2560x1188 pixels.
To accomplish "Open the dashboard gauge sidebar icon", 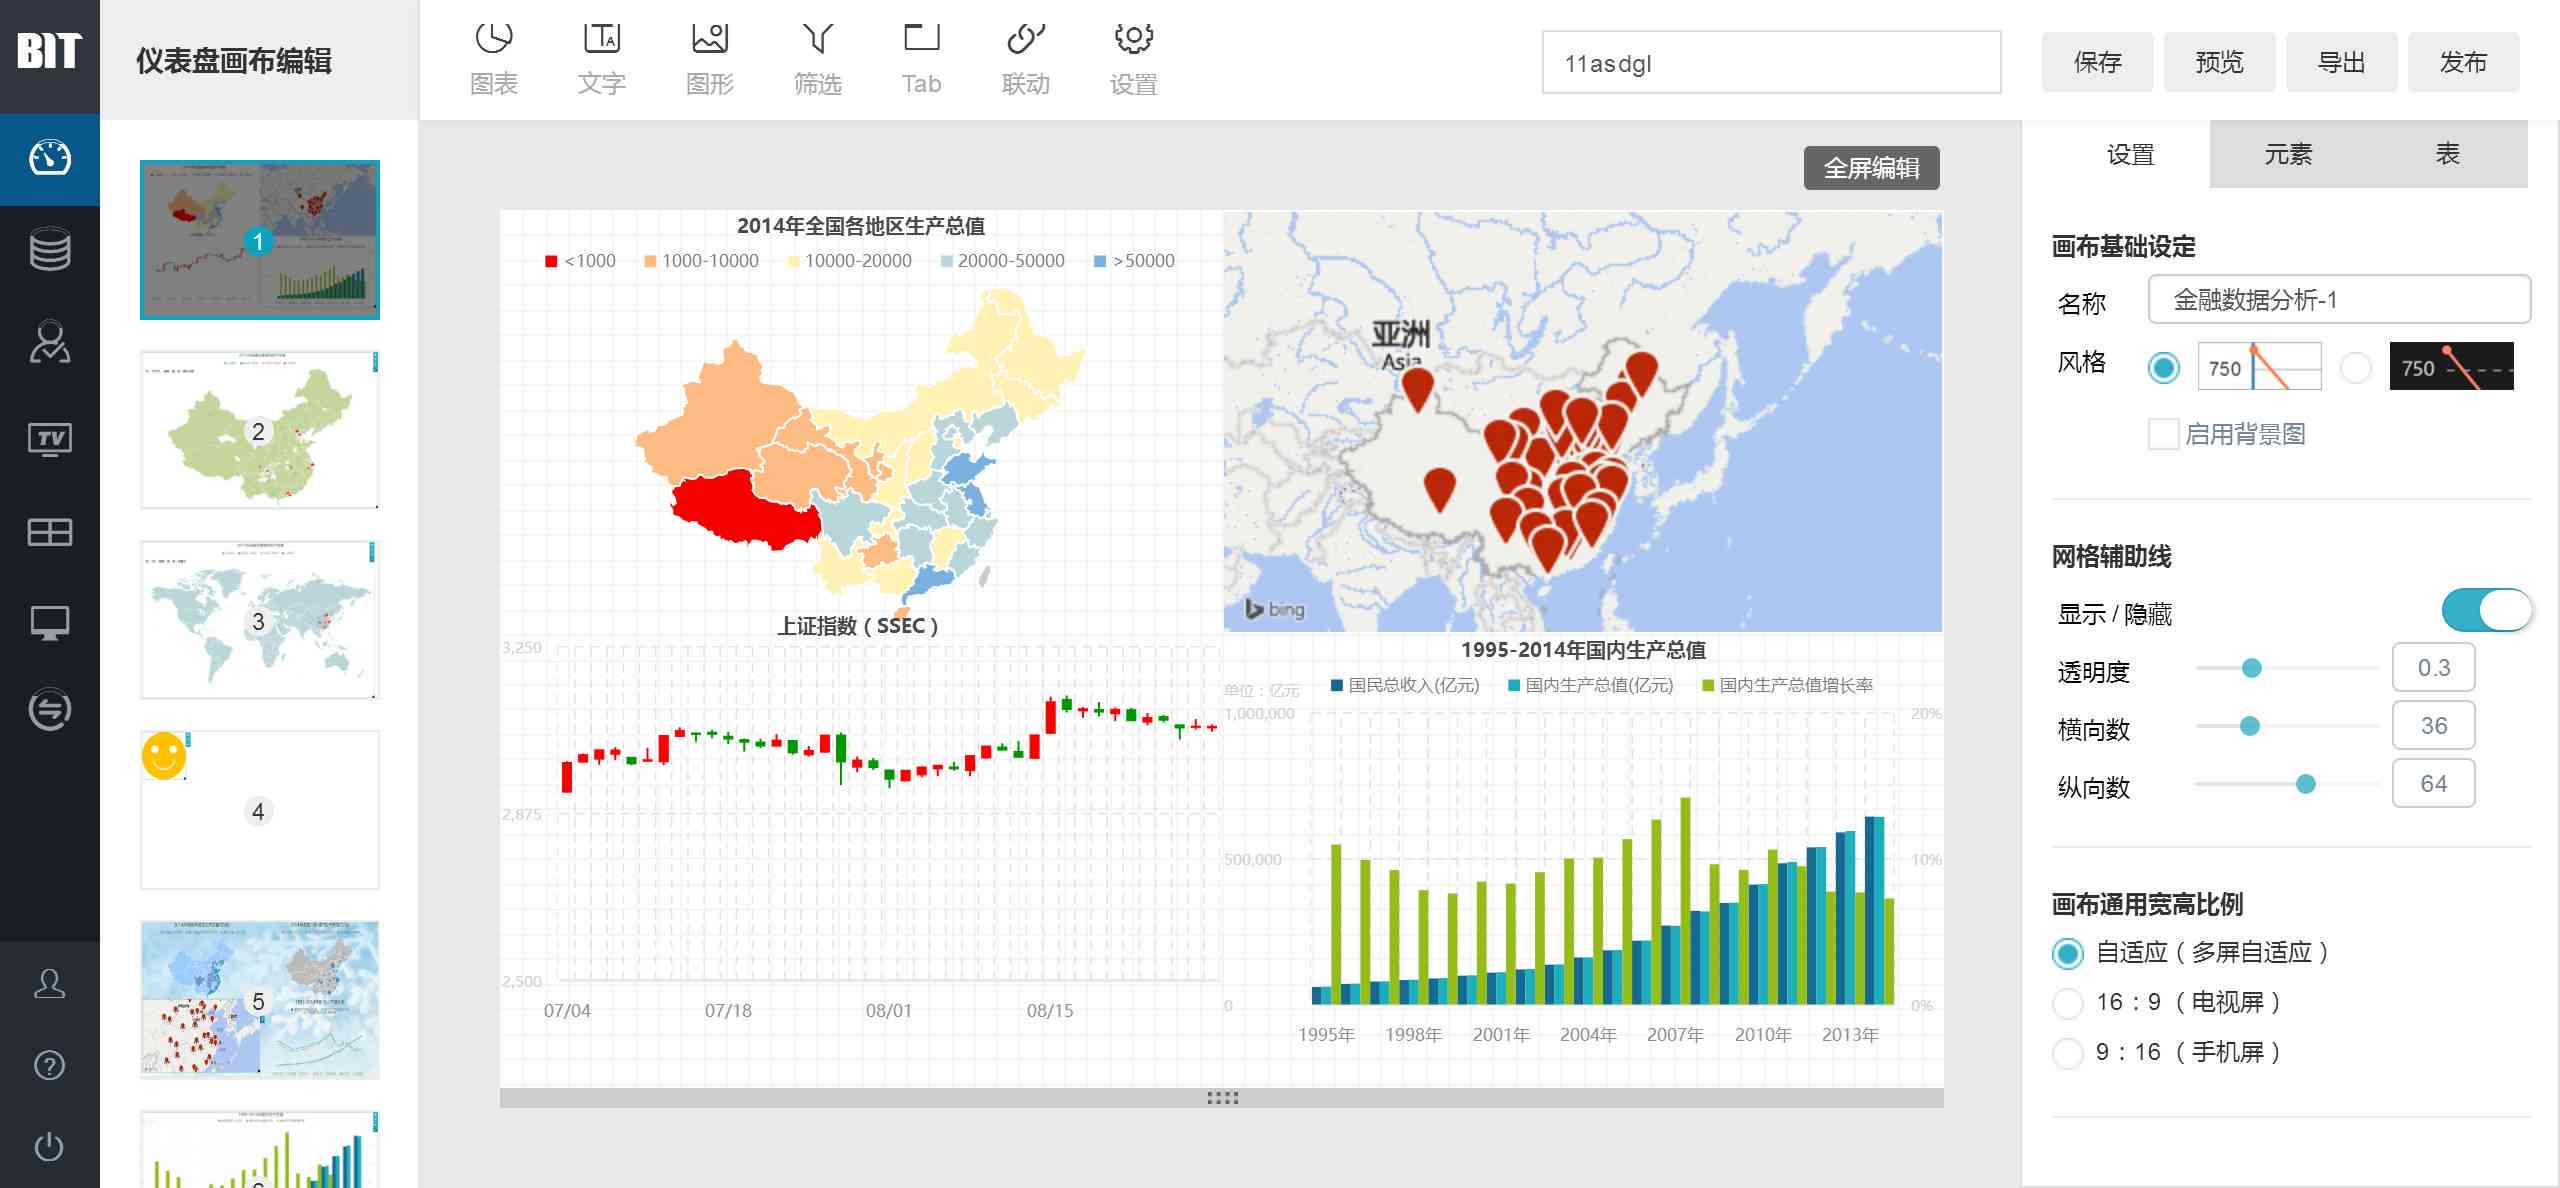I will click(x=50, y=158).
